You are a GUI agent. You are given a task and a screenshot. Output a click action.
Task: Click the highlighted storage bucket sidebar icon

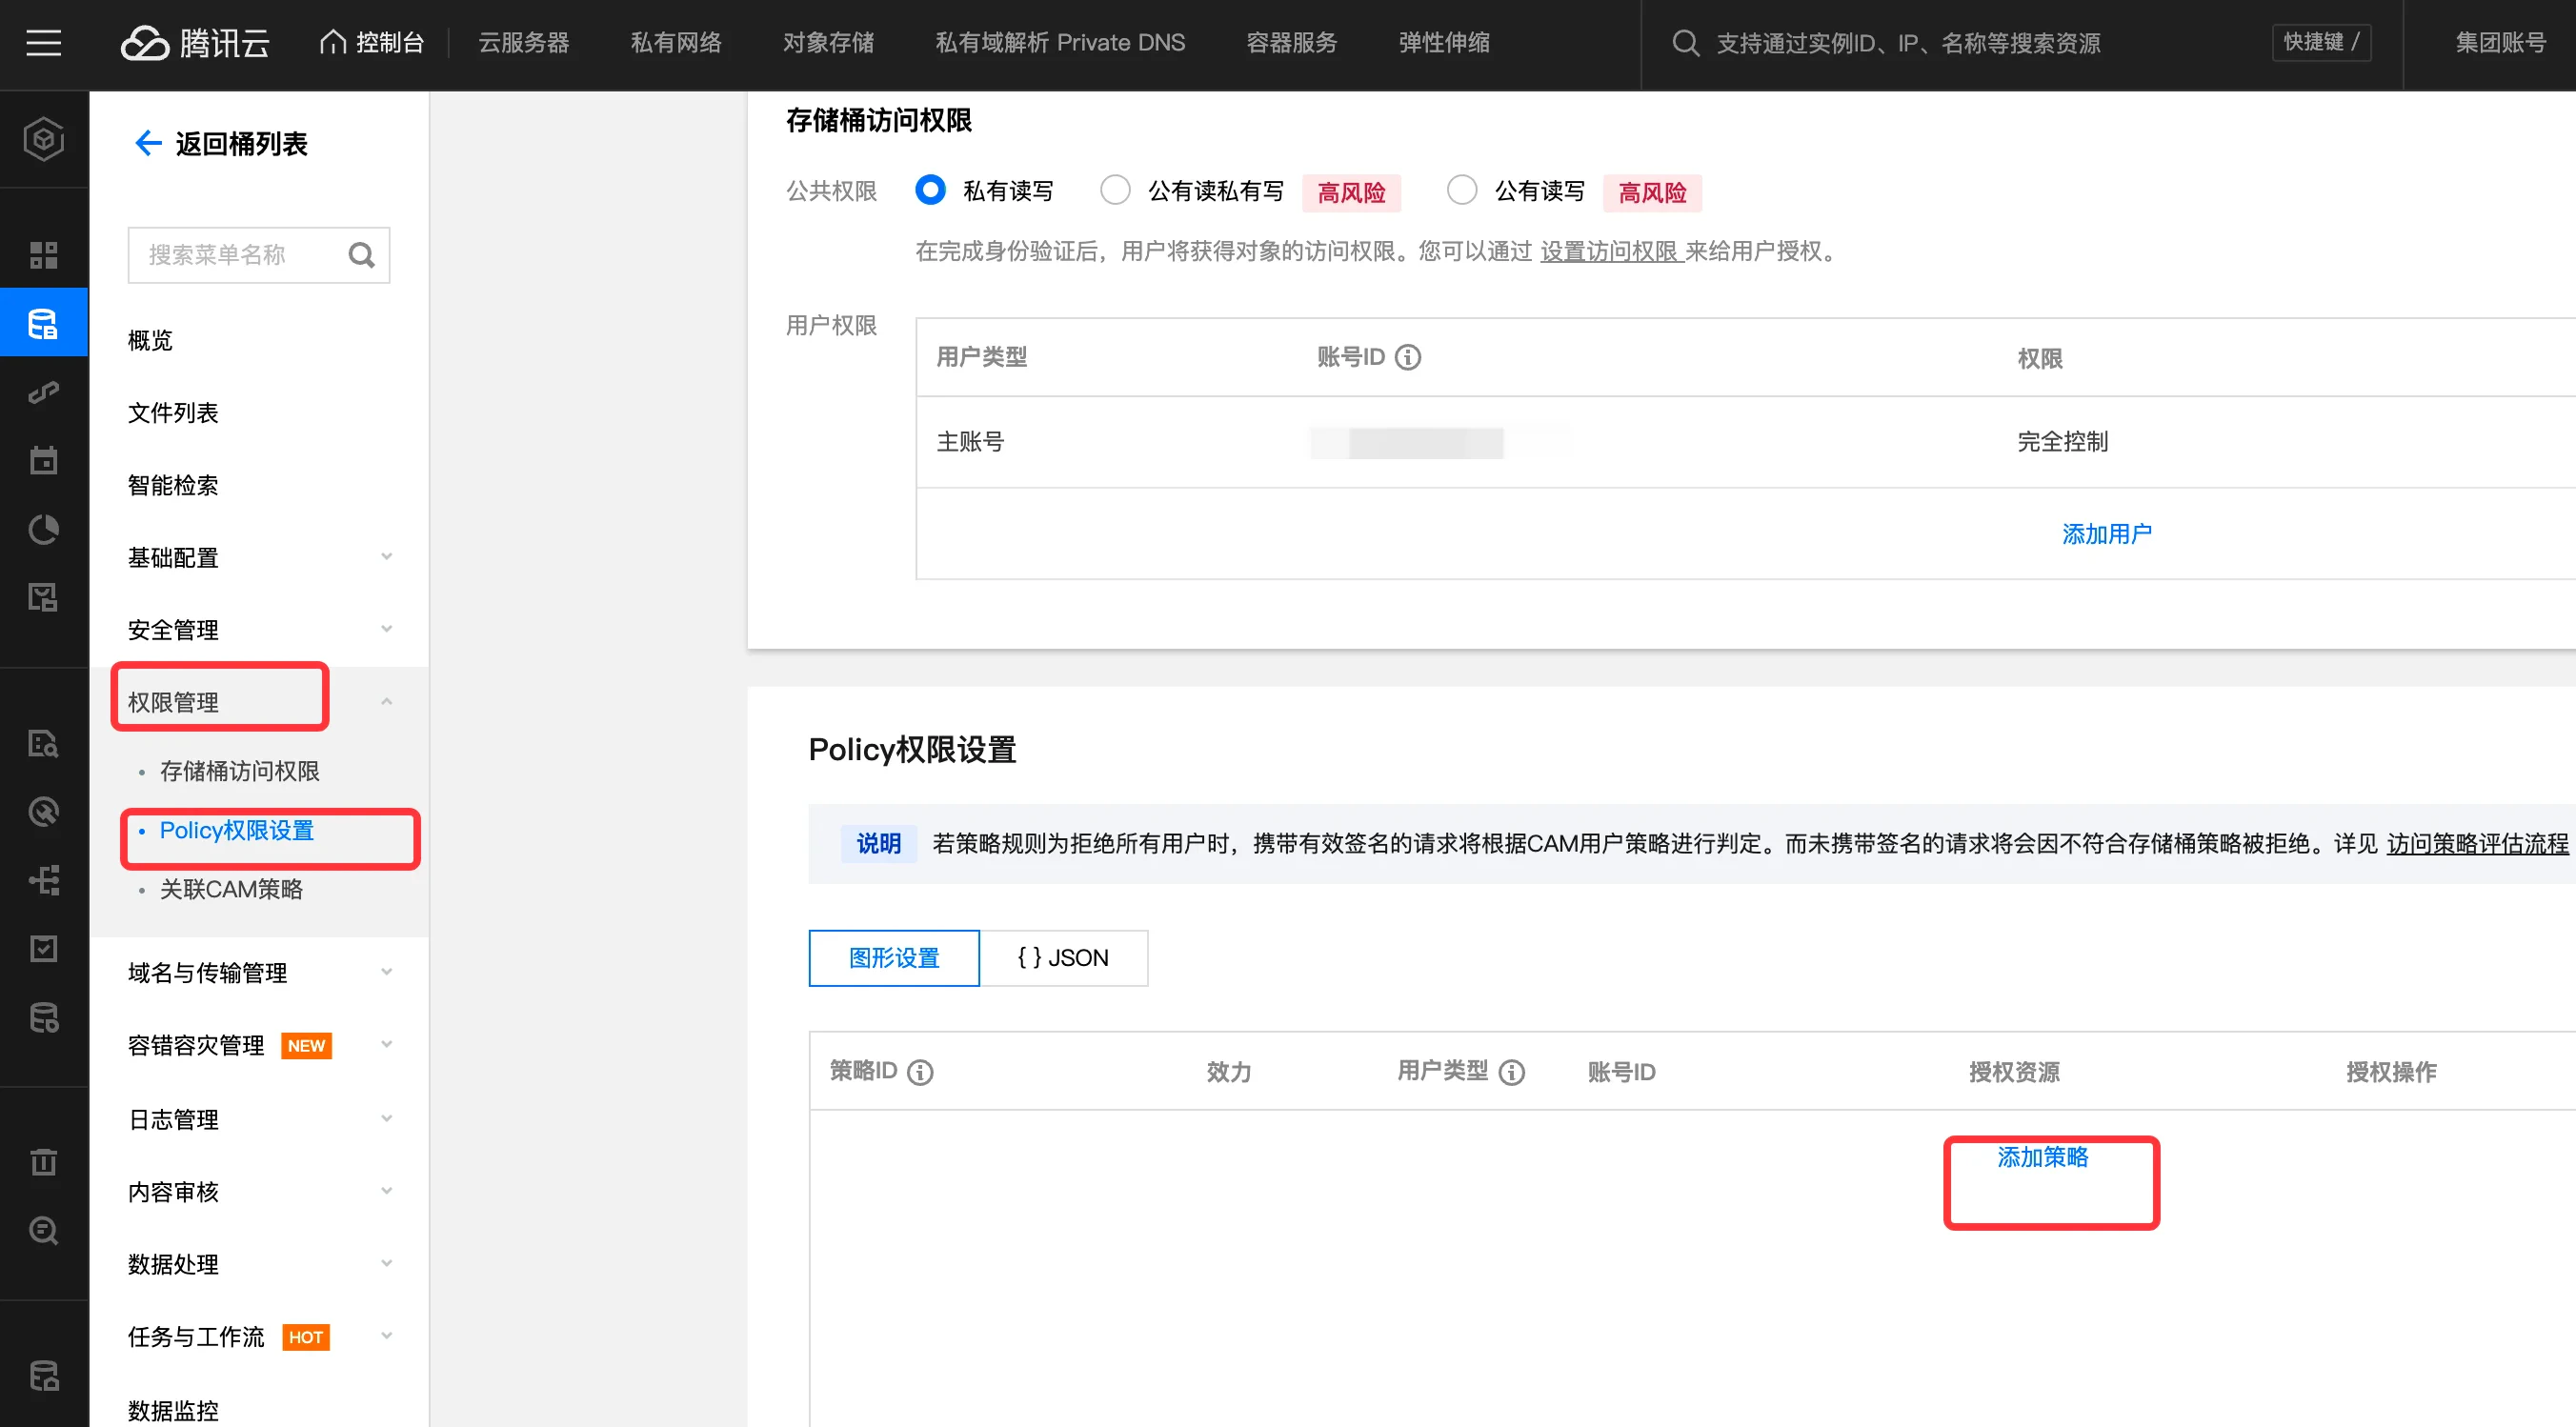point(43,324)
